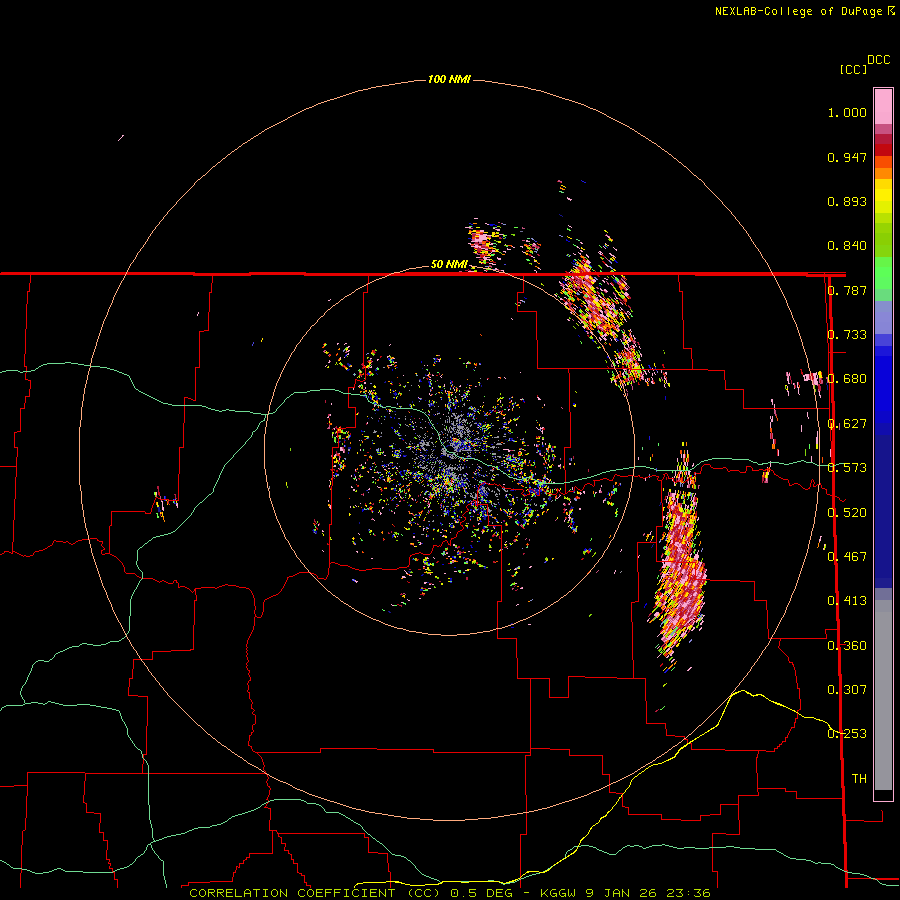Pick the gray segment of the color bar
Viewport: 900px width, 900px height.
click(883, 695)
